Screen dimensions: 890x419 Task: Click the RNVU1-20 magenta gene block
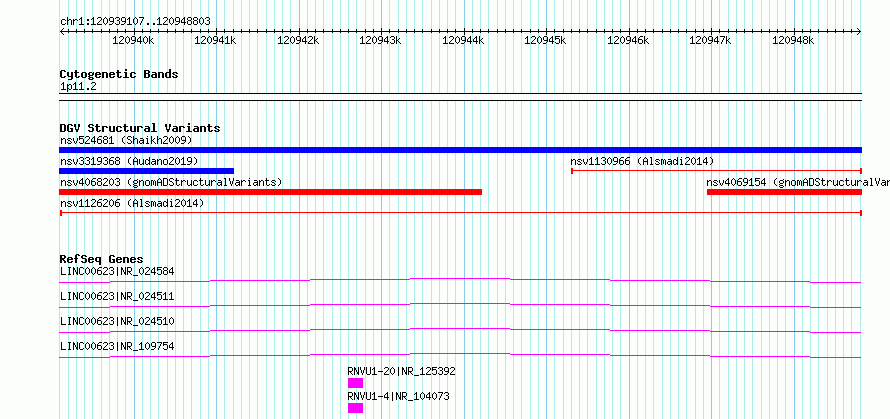[355, 383]
